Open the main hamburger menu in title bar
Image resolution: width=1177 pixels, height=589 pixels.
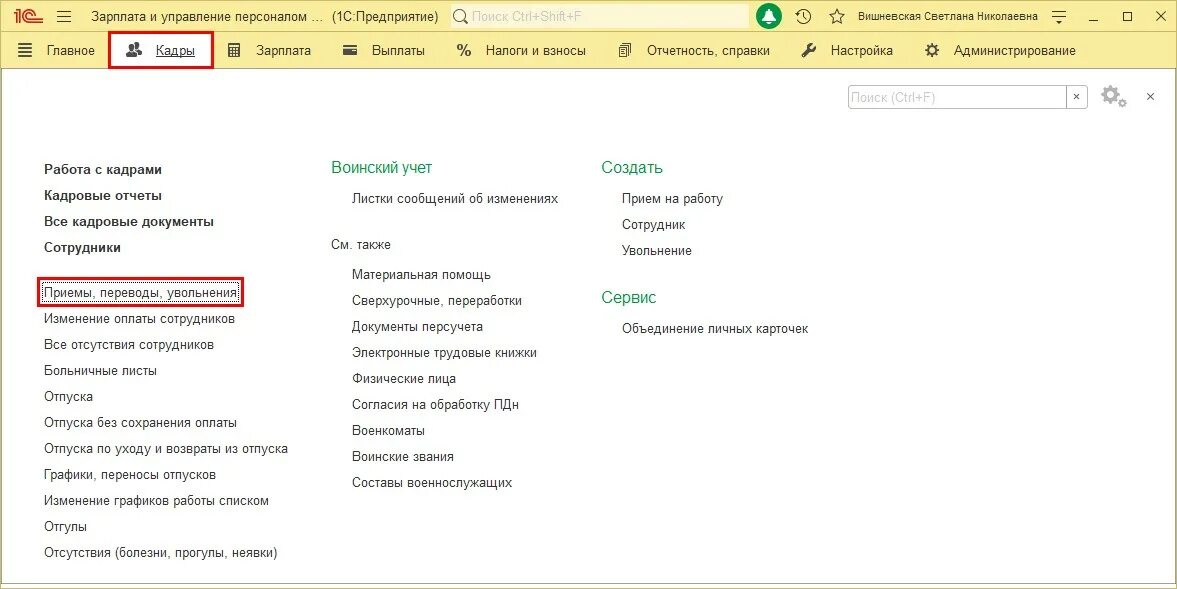[x=64, y=17]
